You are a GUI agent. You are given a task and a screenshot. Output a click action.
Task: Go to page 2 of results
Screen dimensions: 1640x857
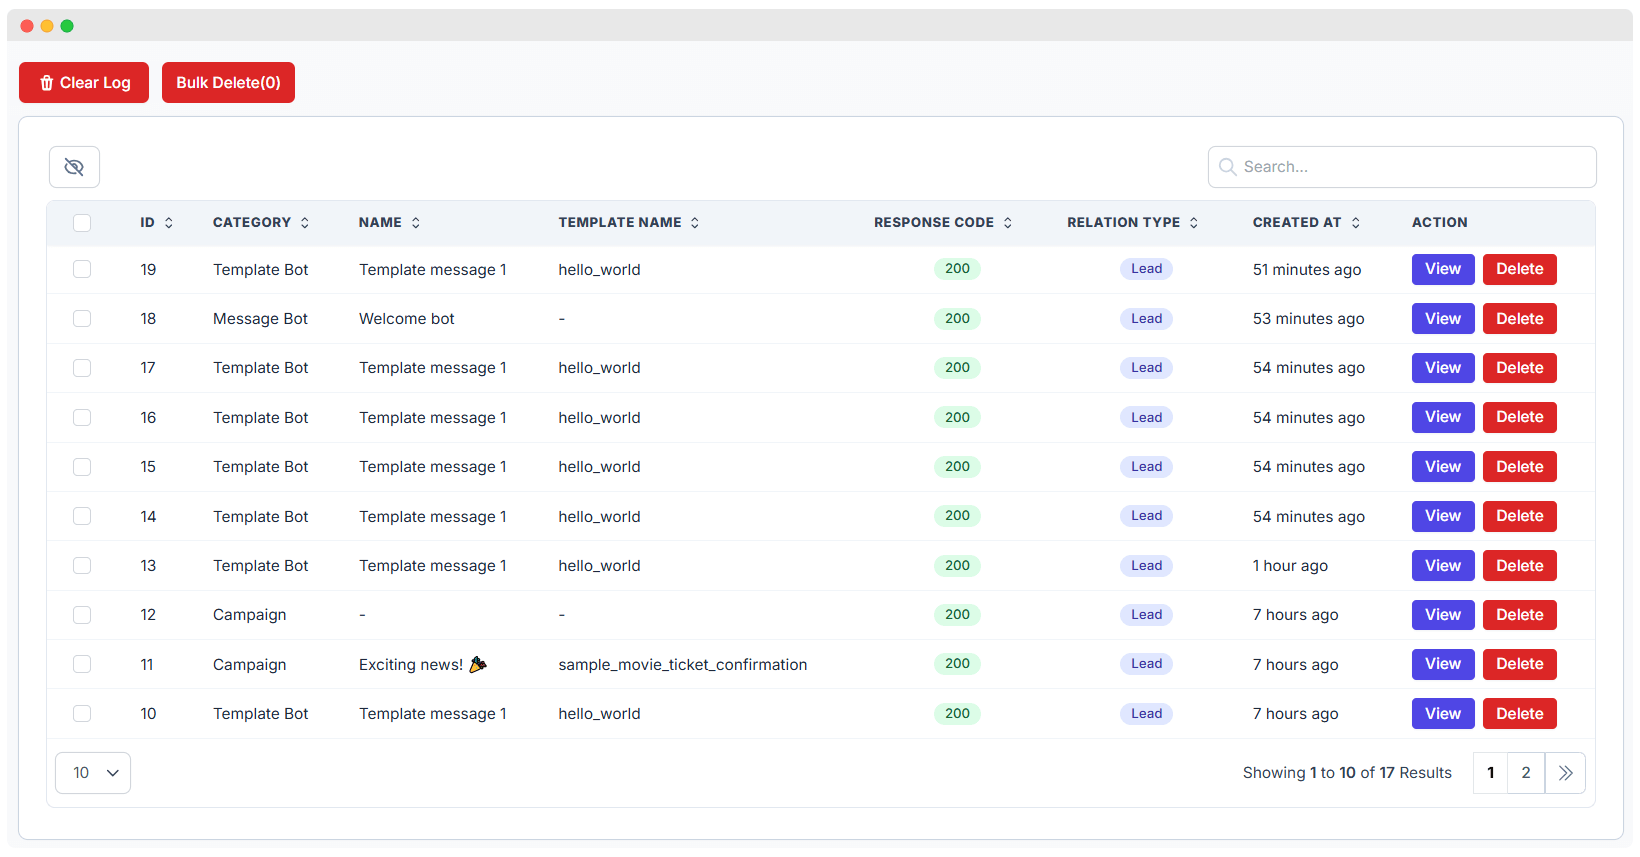point(1526,773)
